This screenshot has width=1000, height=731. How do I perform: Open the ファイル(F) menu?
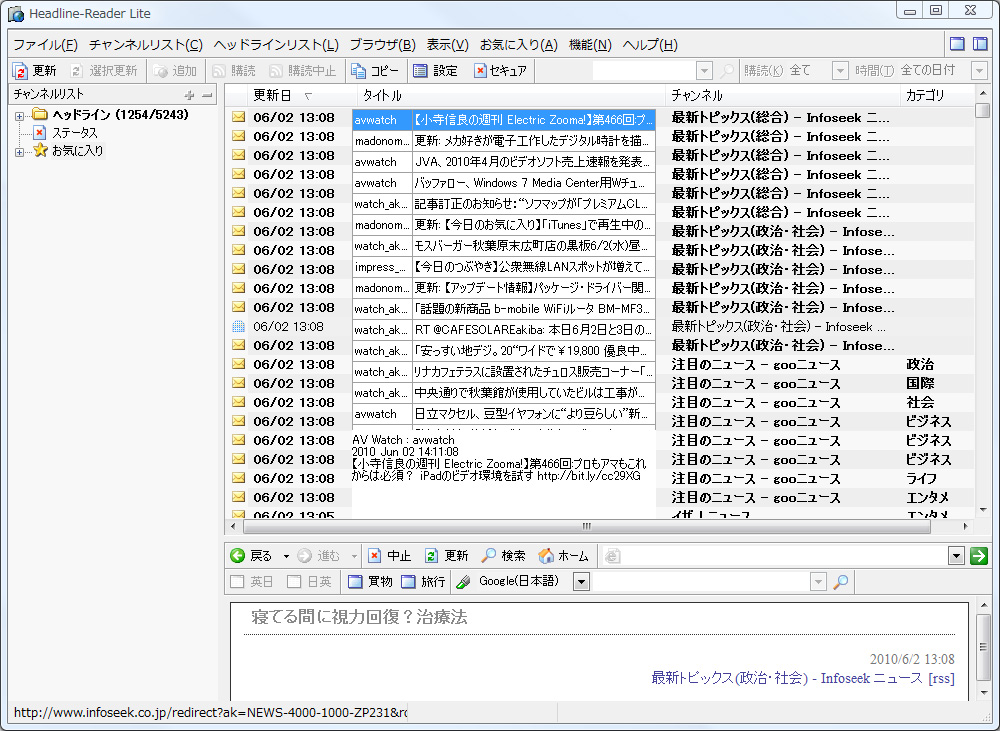45,45
